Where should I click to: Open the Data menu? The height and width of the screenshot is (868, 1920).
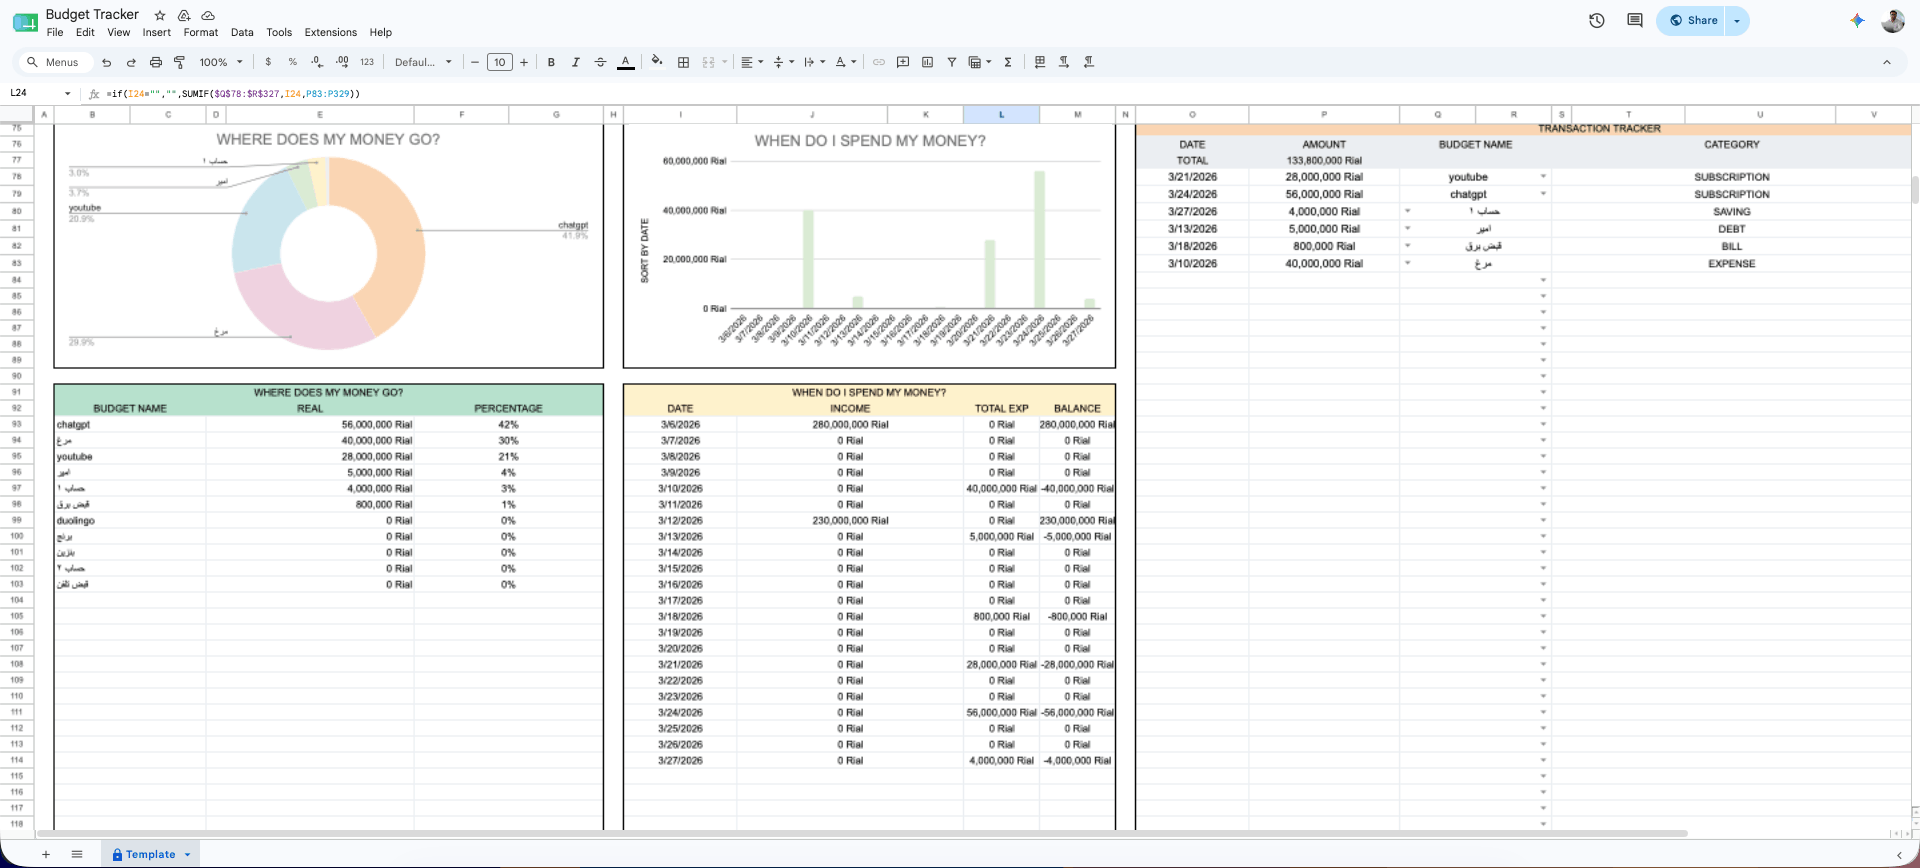pyautogui.click(x=242, y=32)
